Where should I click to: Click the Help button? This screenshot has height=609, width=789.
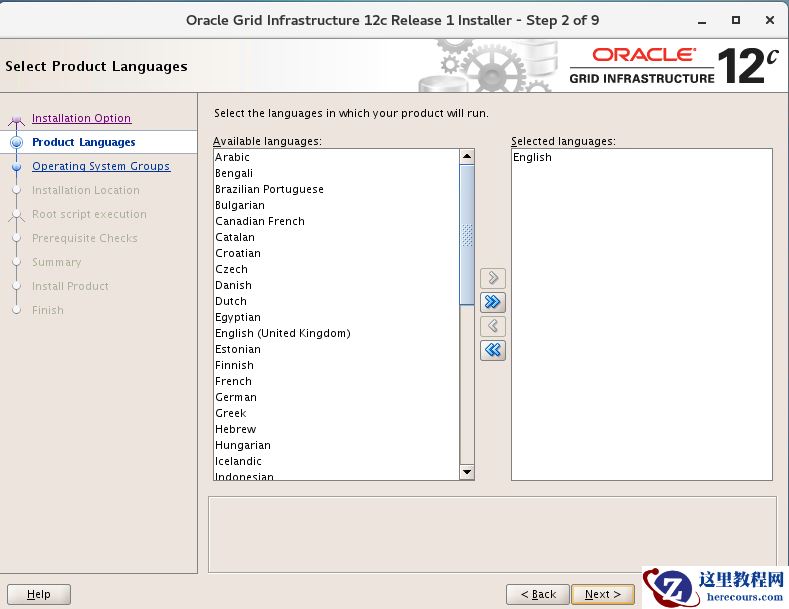39,594
